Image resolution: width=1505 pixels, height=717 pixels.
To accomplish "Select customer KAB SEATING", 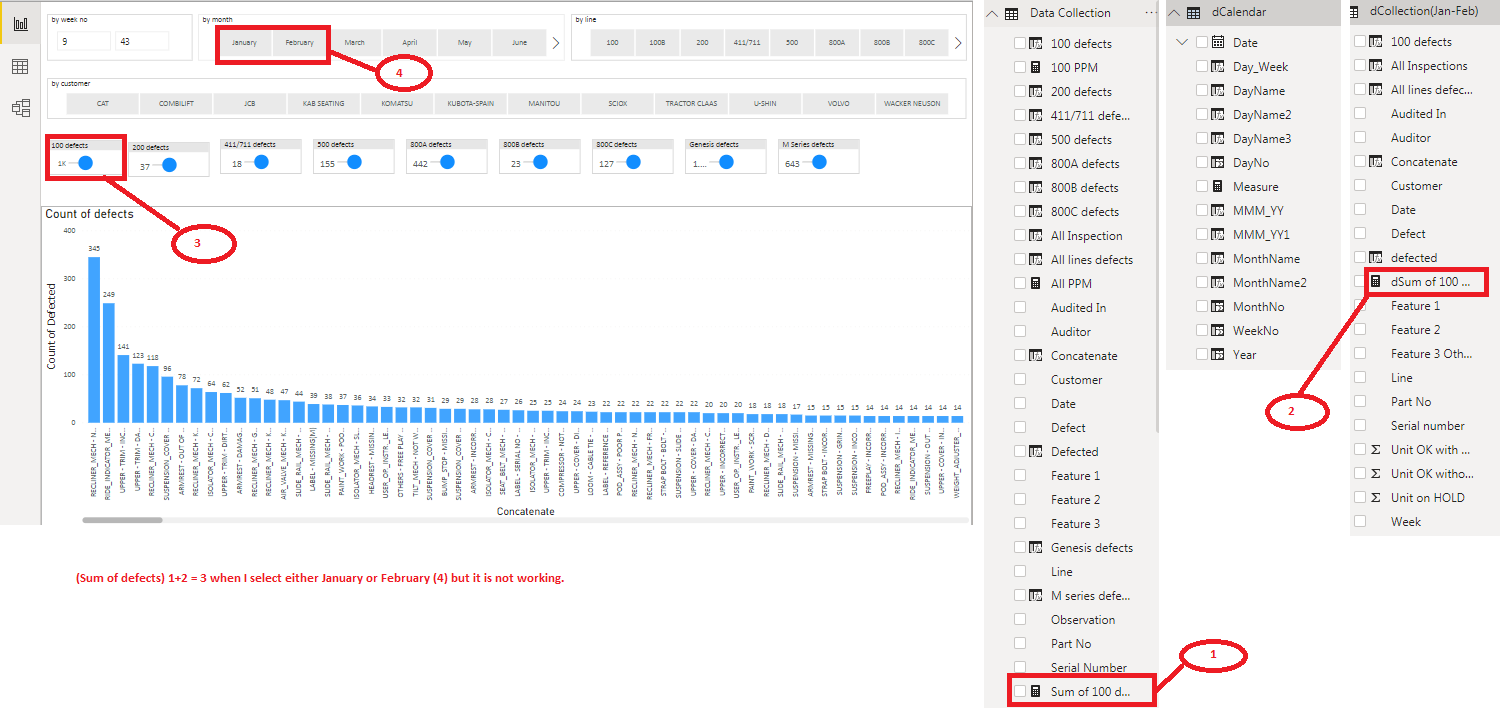I will (x=323, y=103).
